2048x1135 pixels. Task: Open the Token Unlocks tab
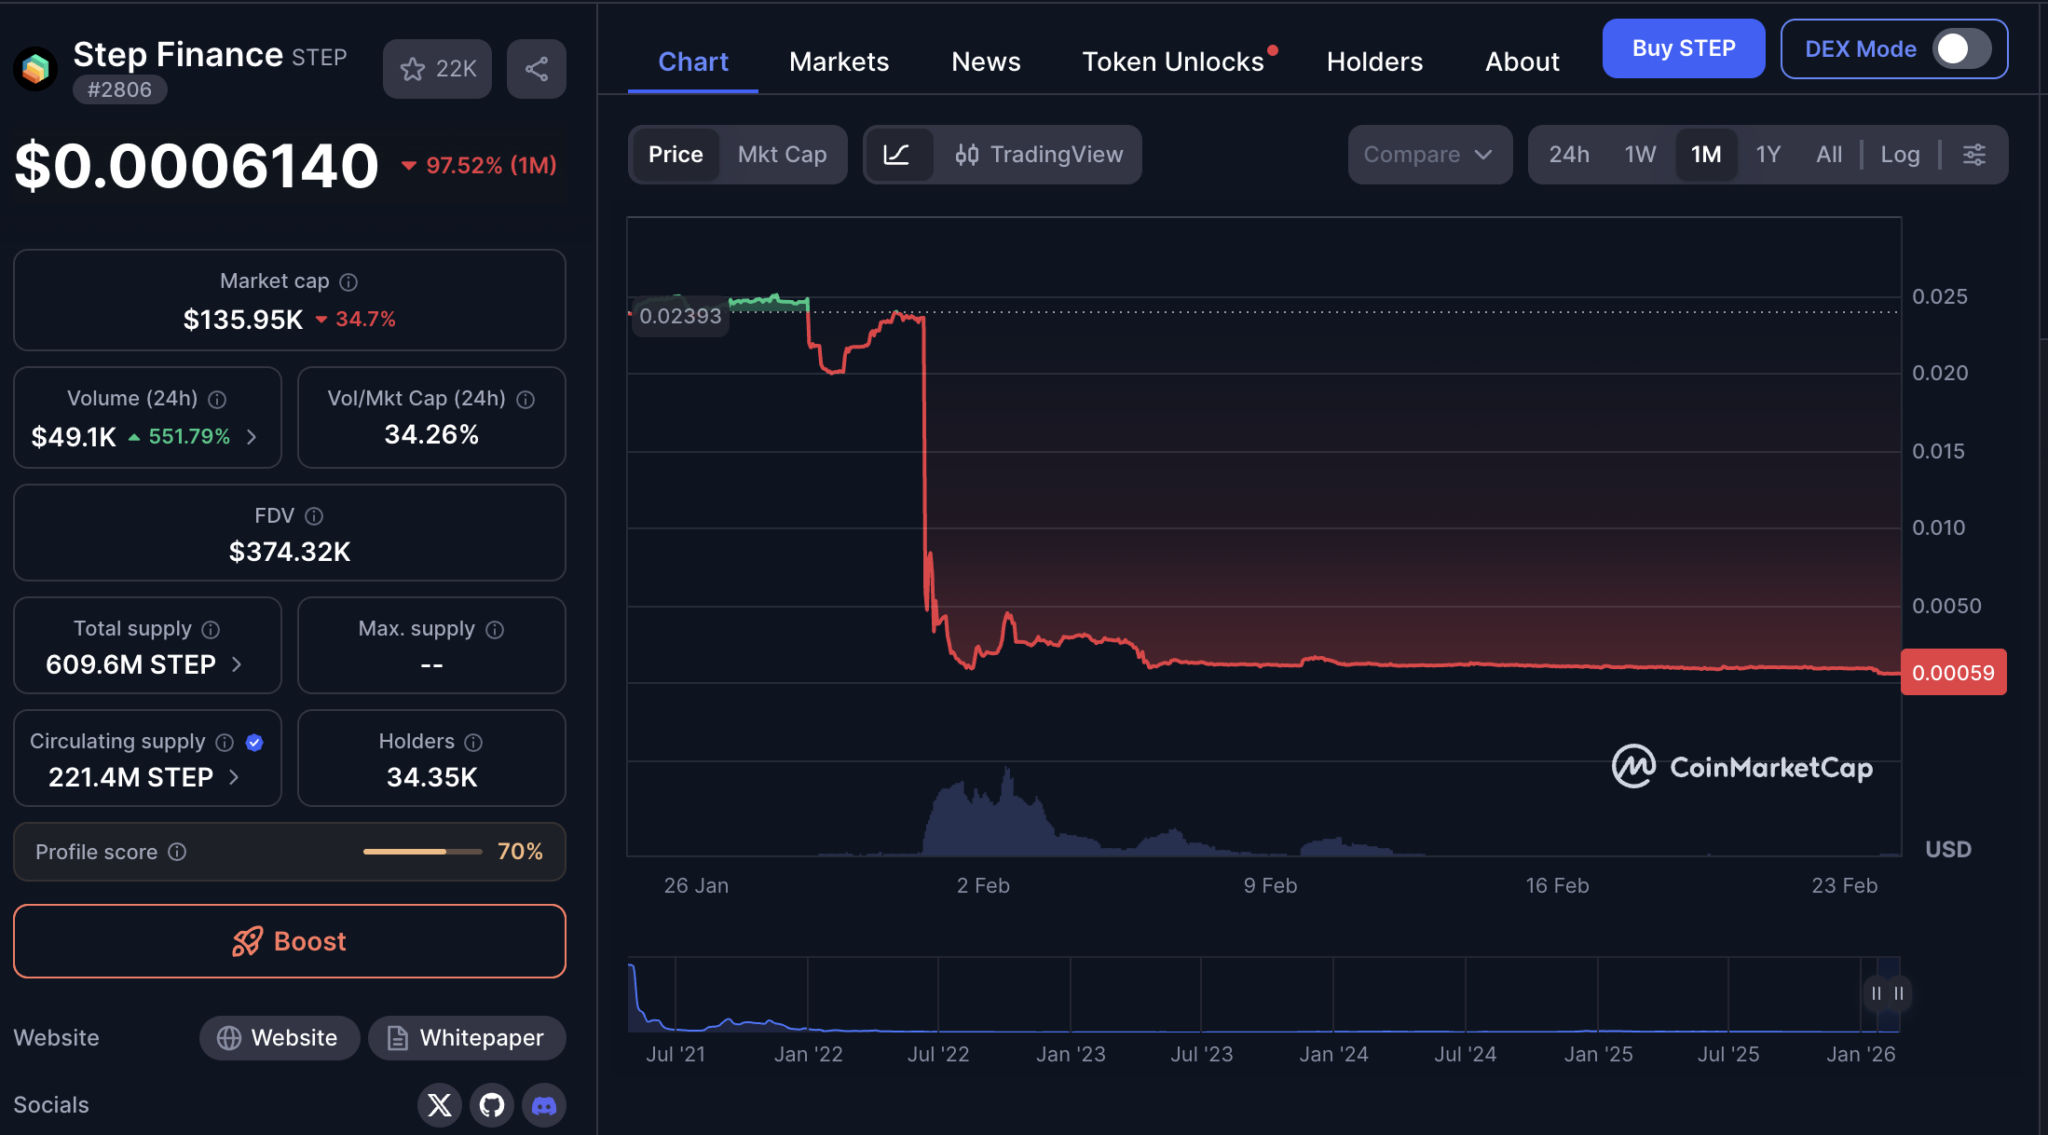point(1172,62)
